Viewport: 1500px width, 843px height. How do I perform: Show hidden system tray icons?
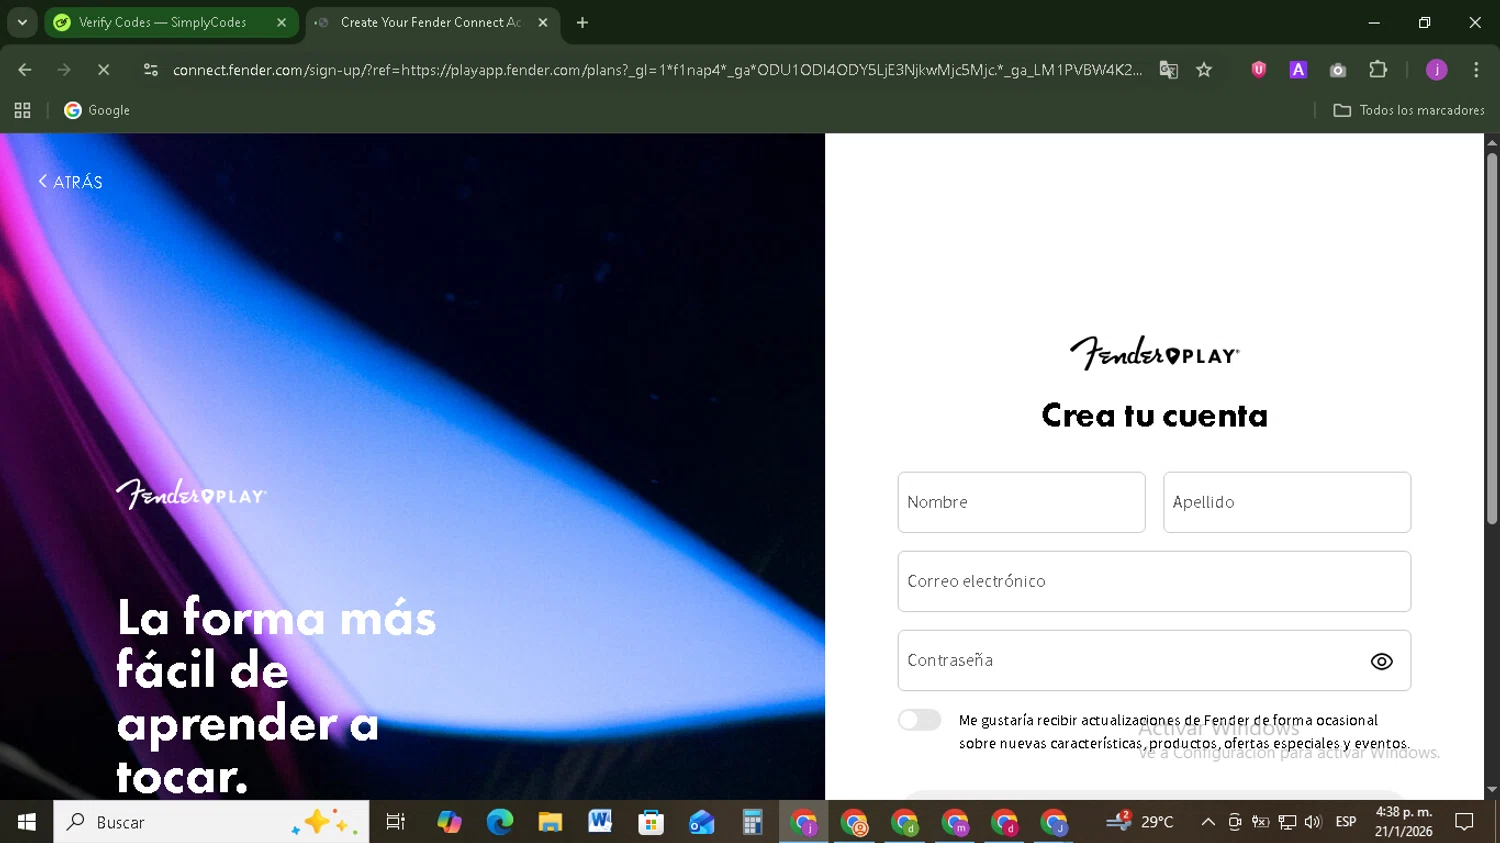(x=1208, y=822)
